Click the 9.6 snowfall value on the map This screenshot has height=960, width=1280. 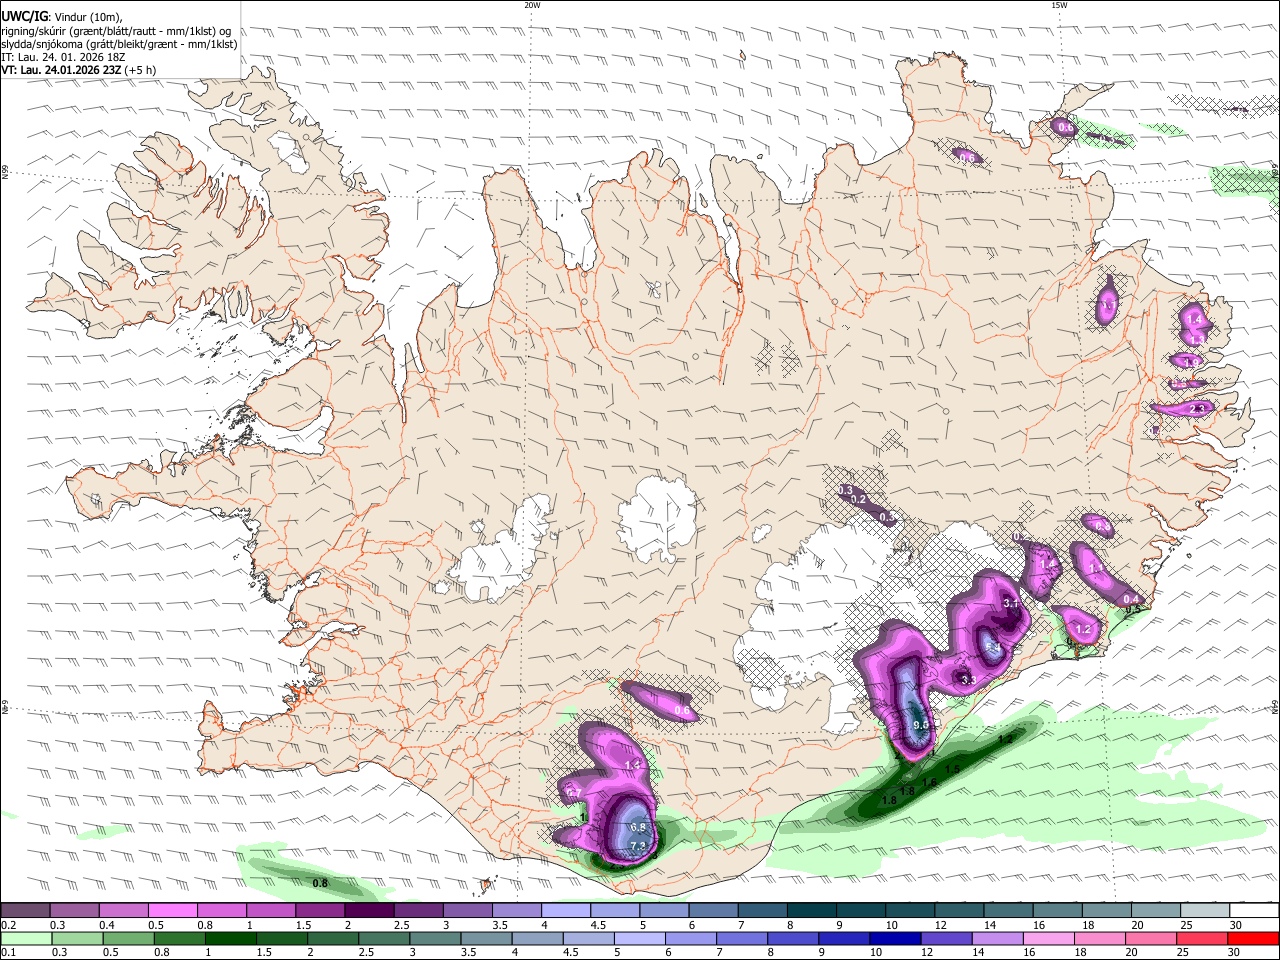click(921, 725)
